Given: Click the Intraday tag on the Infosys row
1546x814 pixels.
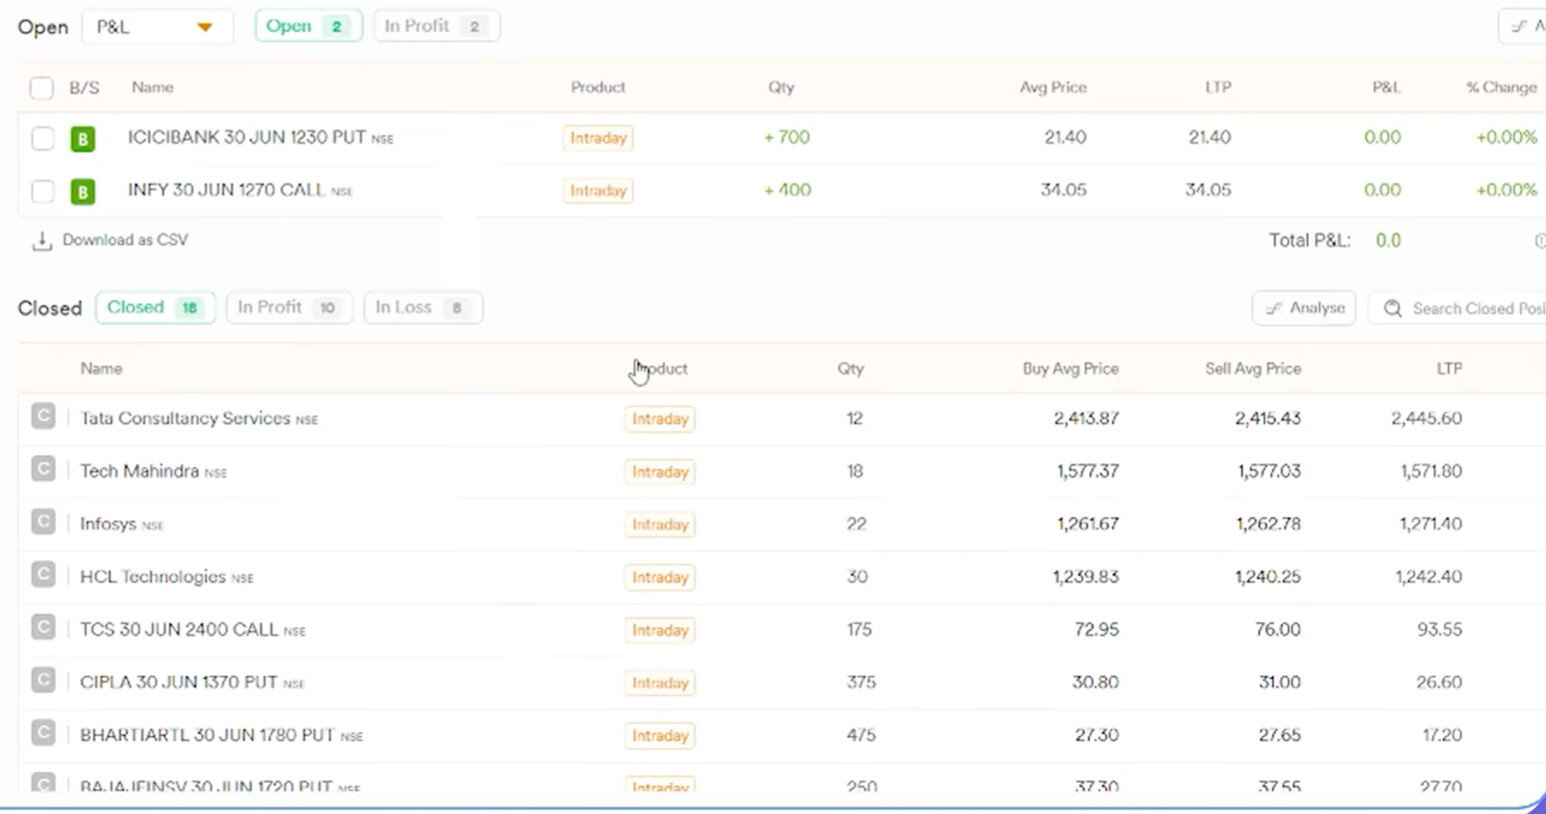Looking at the screenshot, I should (x=660, y=525).
